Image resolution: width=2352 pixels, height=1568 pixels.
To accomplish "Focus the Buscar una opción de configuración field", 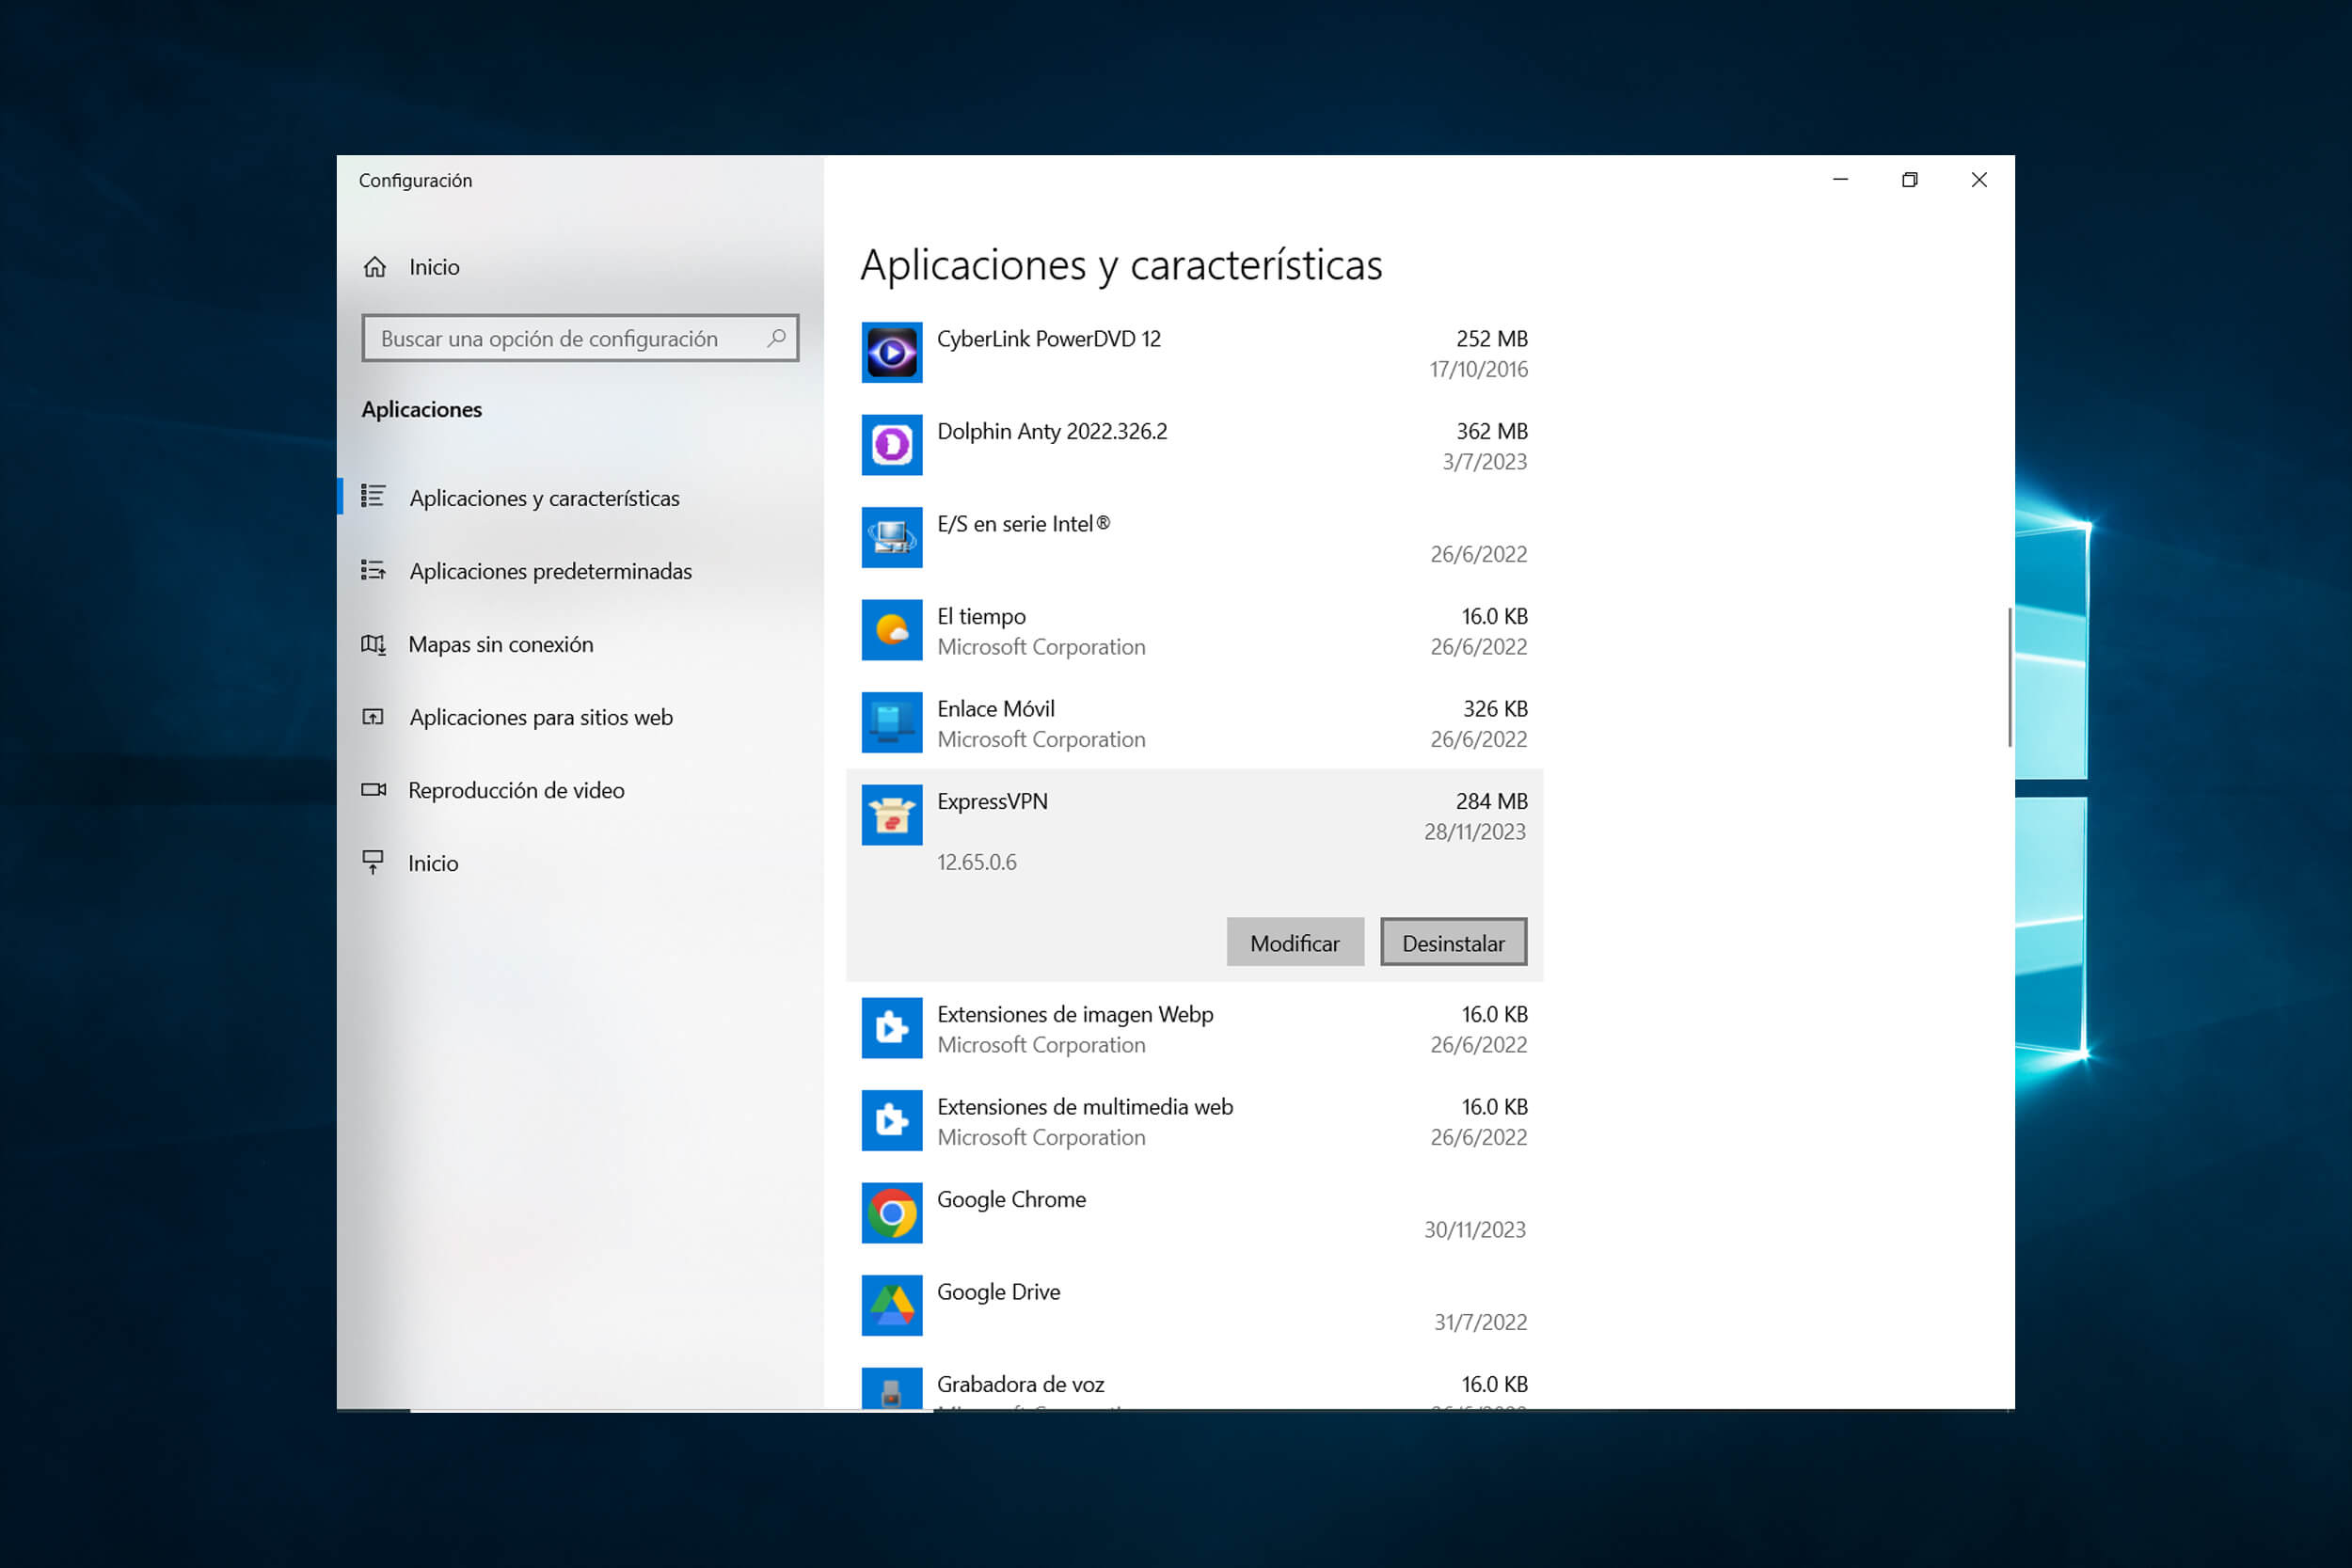I will (580, 338).
